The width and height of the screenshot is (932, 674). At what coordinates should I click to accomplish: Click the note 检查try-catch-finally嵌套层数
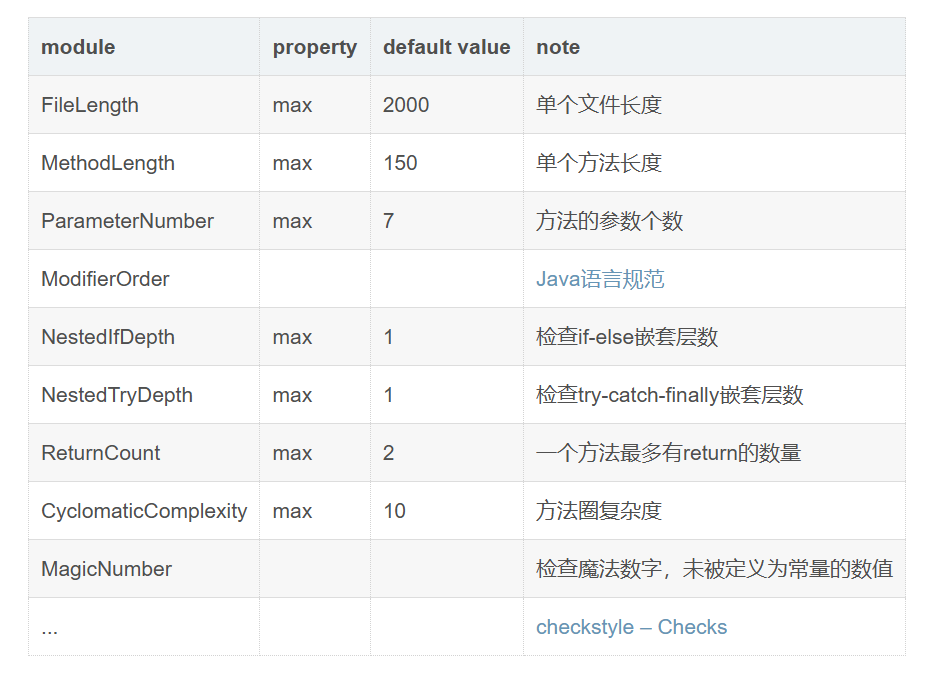coord(669,395)
